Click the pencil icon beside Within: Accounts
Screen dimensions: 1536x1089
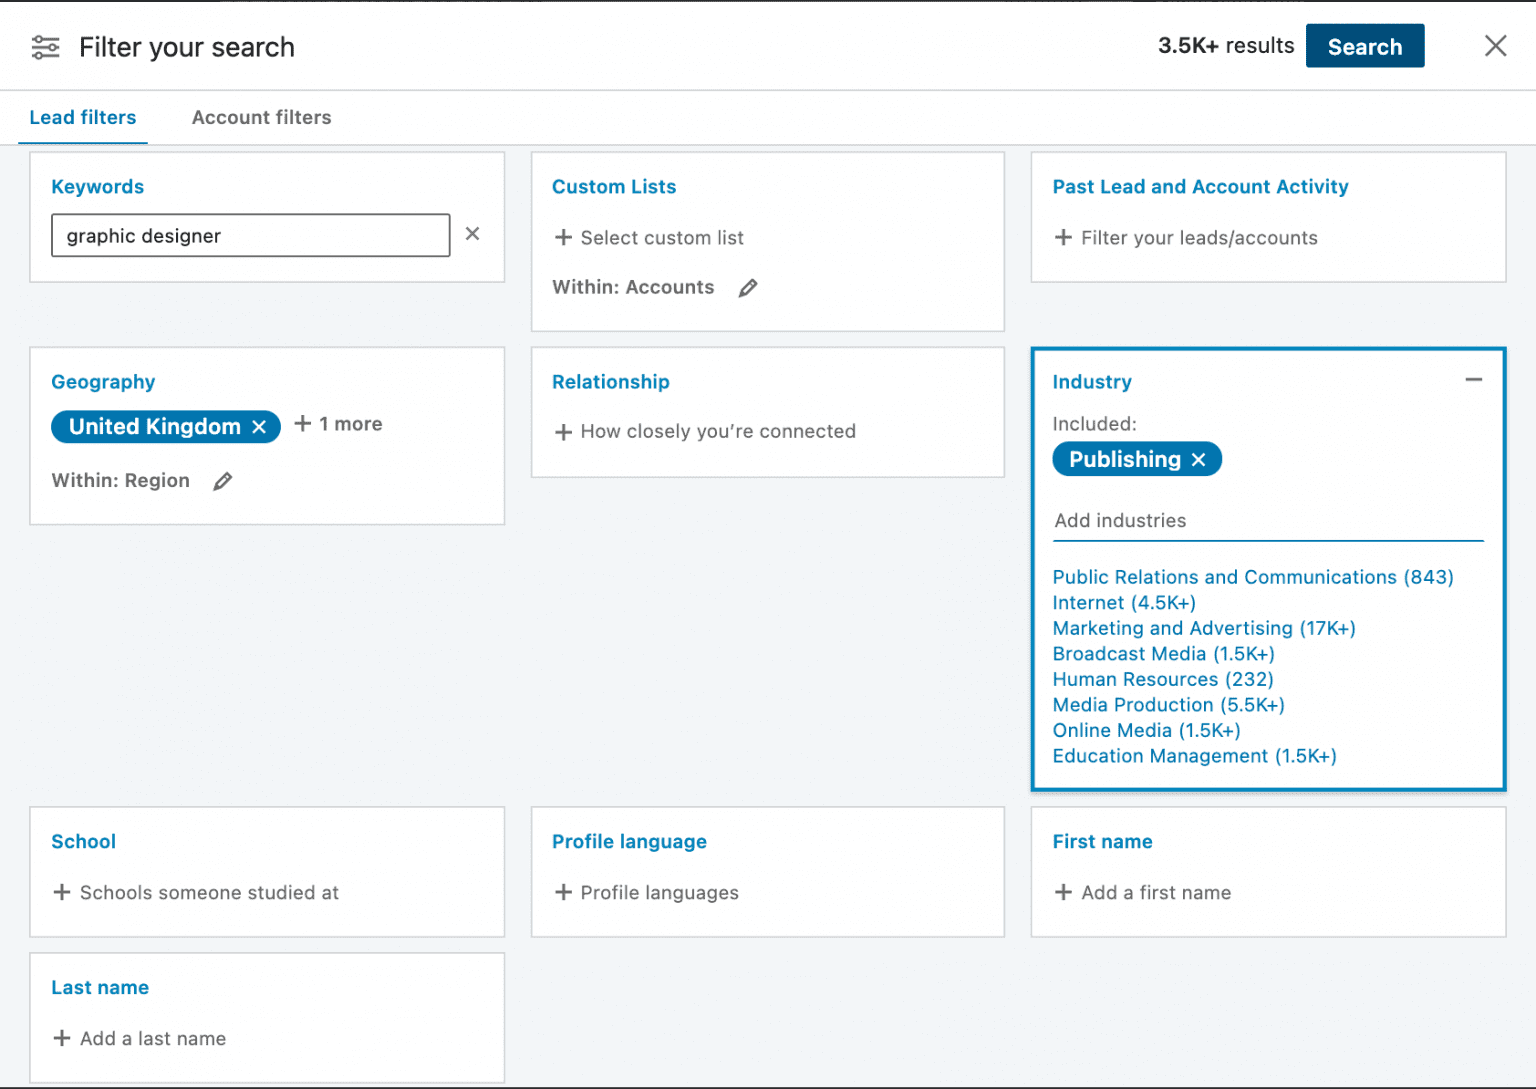pyautogui.click(x=747, y=288)
